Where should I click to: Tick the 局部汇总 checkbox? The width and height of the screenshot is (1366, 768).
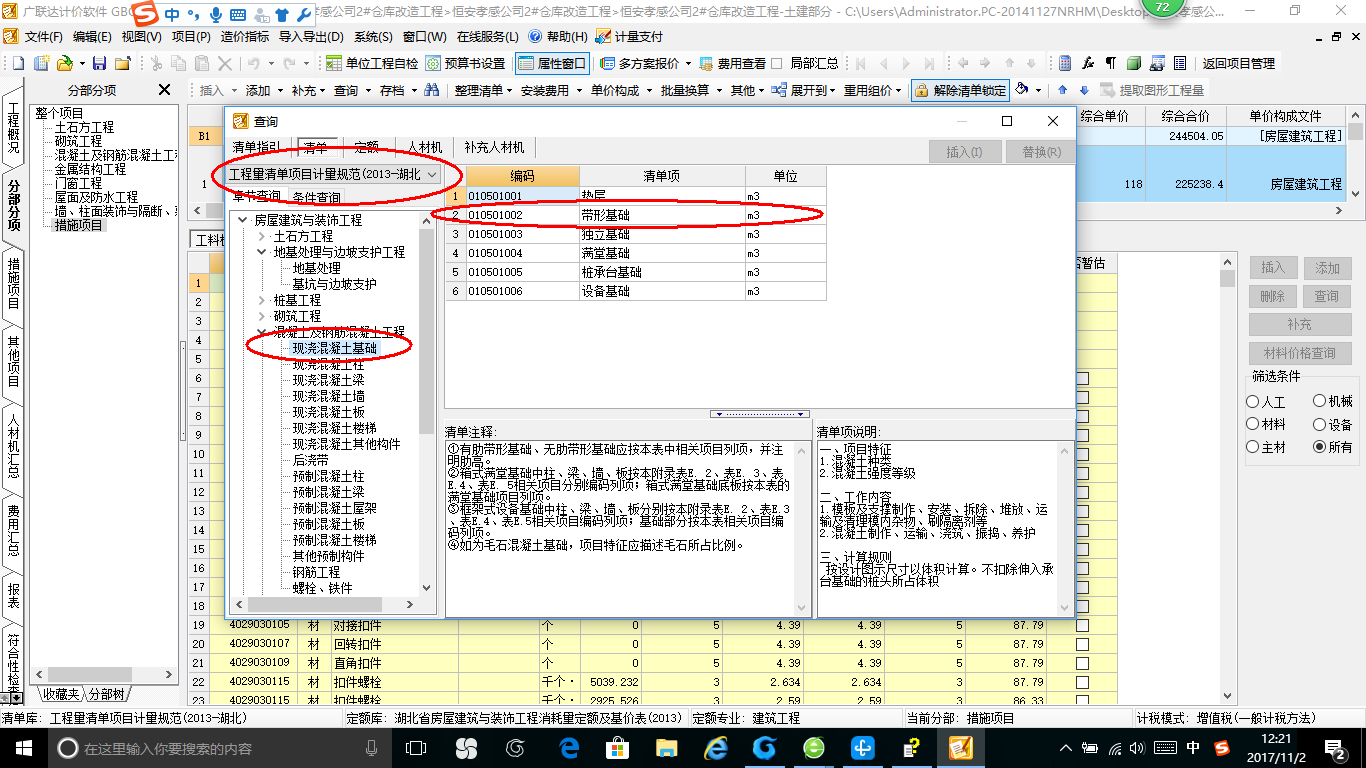coord(777,63)
